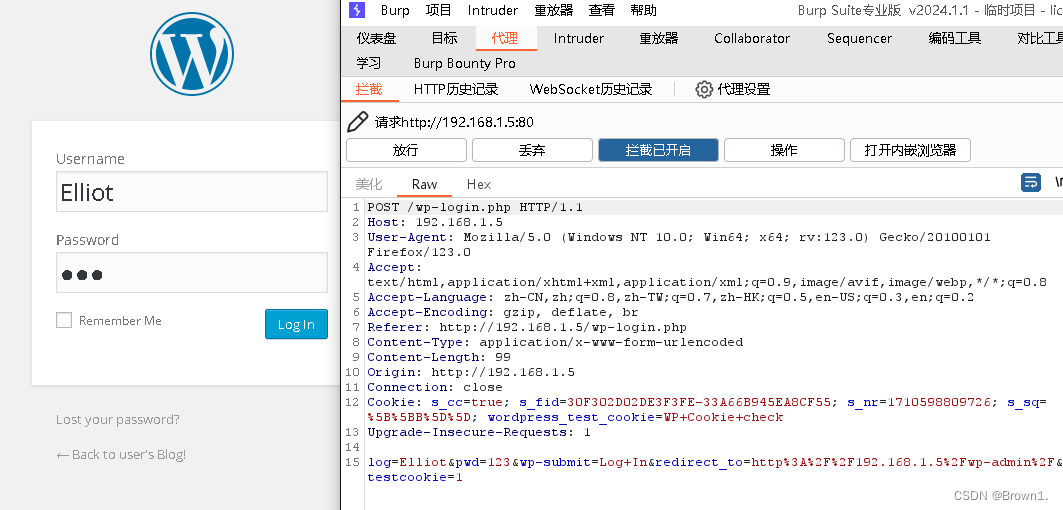Click the POST /wp-login.php request line
Image resolution: width=1063 pixels, height=510 pixels.
[x=475, y=207]
